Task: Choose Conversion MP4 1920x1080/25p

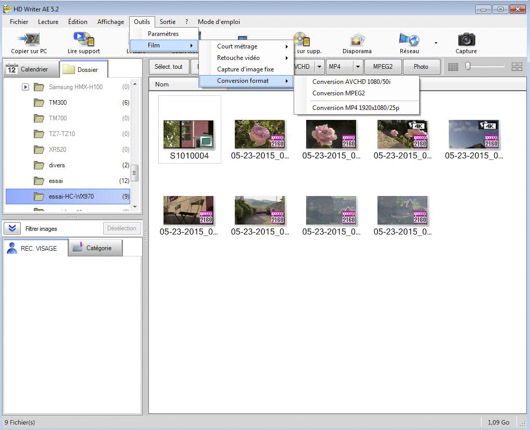Action: coord(357,108)
